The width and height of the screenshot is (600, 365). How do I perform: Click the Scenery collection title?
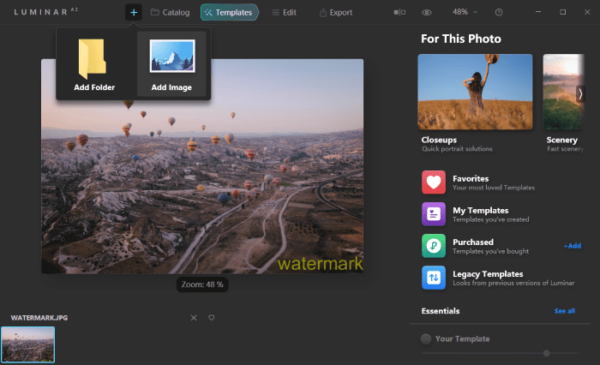(x=562, y=140)
